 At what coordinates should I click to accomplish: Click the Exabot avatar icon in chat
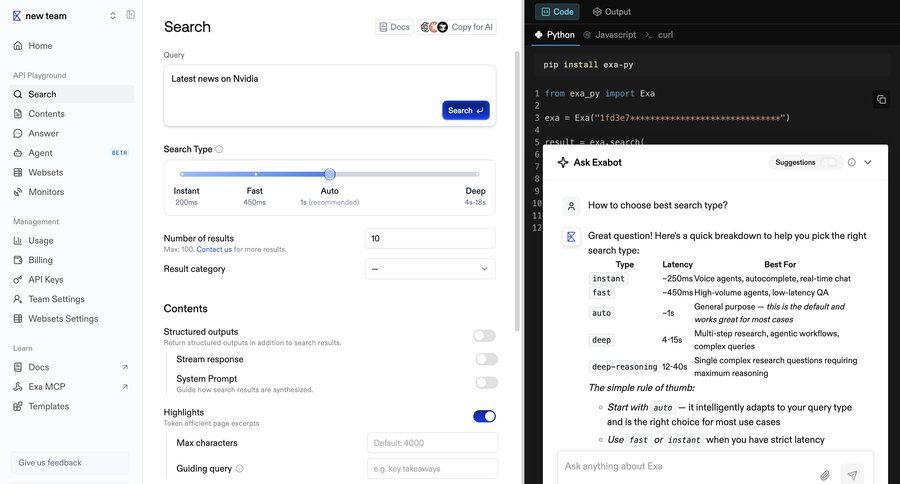pos(571,237)
